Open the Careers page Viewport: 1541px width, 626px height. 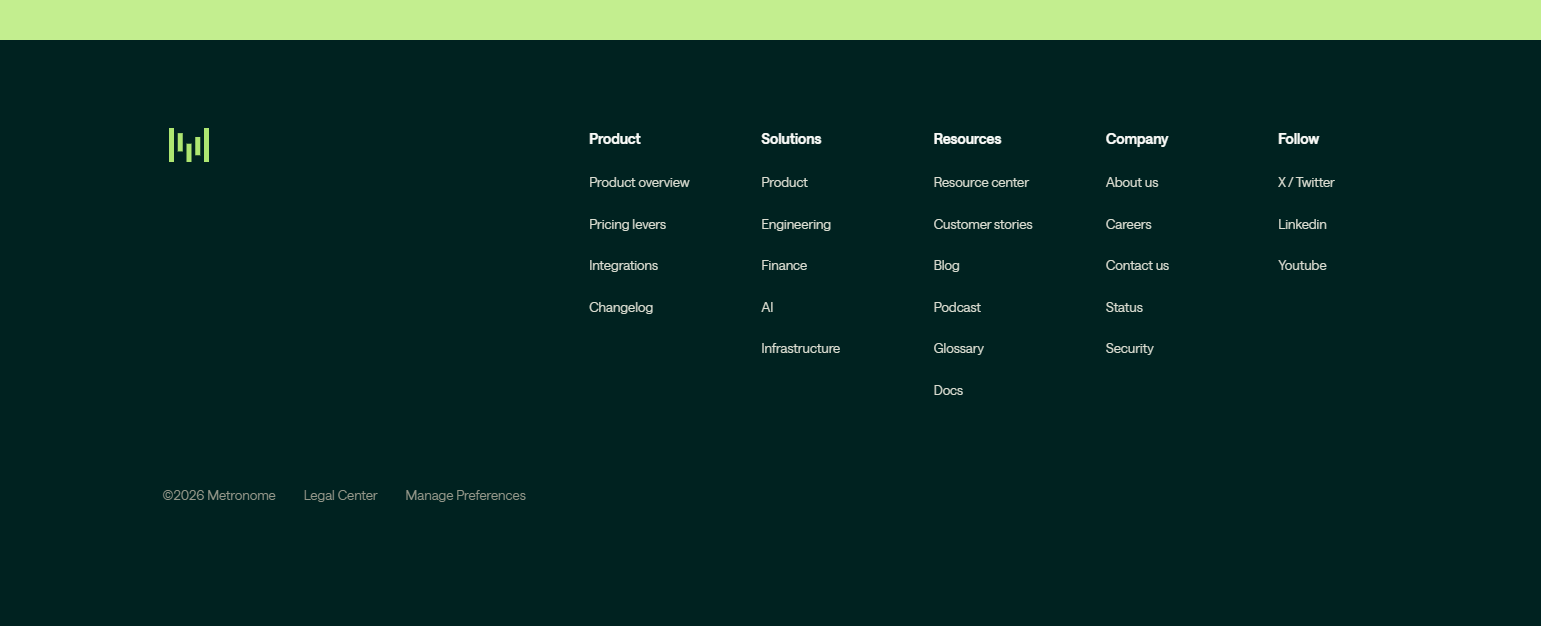pyautogui.click(x=1128, y=224)
